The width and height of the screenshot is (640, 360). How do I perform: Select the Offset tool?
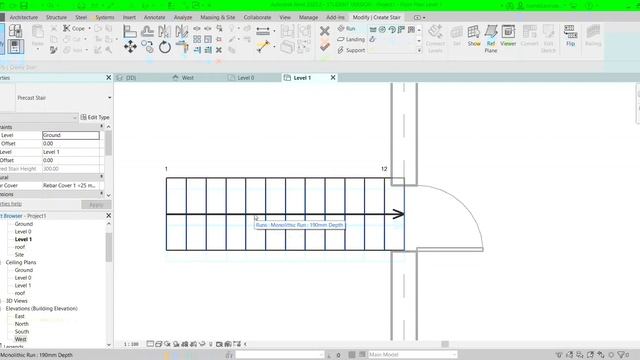pos(147,31)
